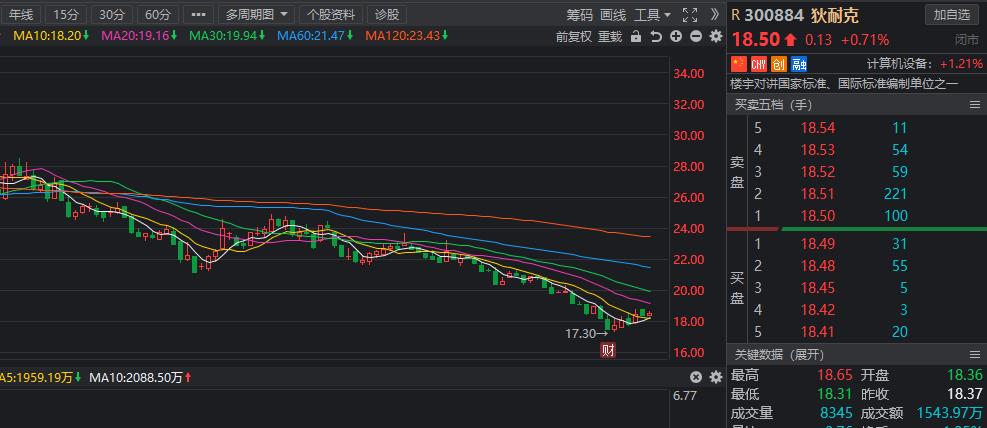The image size is (987, 428).
Task: Click sell level 3 price 18.52
Action: pyautogui.click(x=818, y=172)
